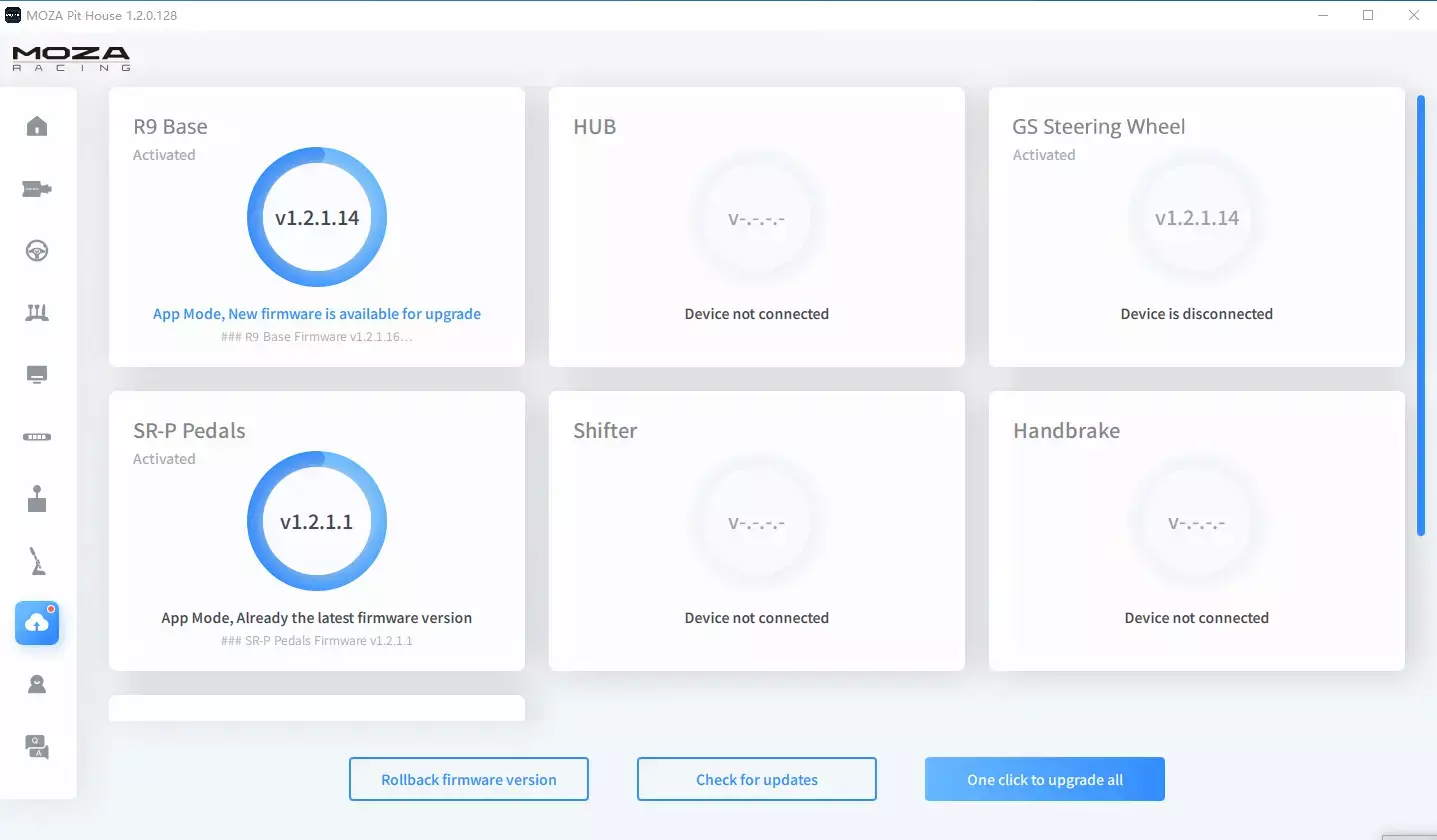Open the dashboard display screen icon
Screen dimensions: 1437x840
tap(37, 375)
